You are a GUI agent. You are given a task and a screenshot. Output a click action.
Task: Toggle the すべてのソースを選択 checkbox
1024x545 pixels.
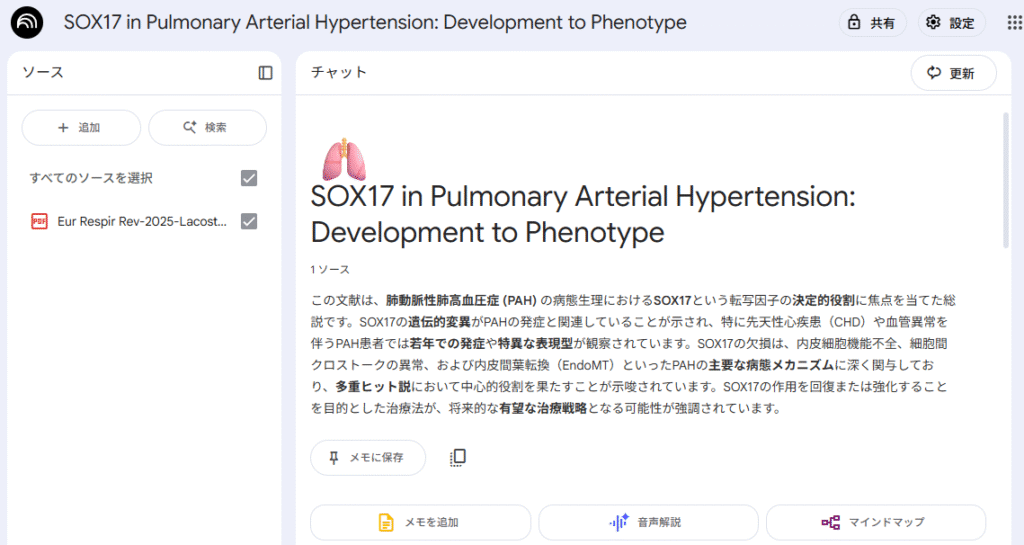click(x=249, y=178)
